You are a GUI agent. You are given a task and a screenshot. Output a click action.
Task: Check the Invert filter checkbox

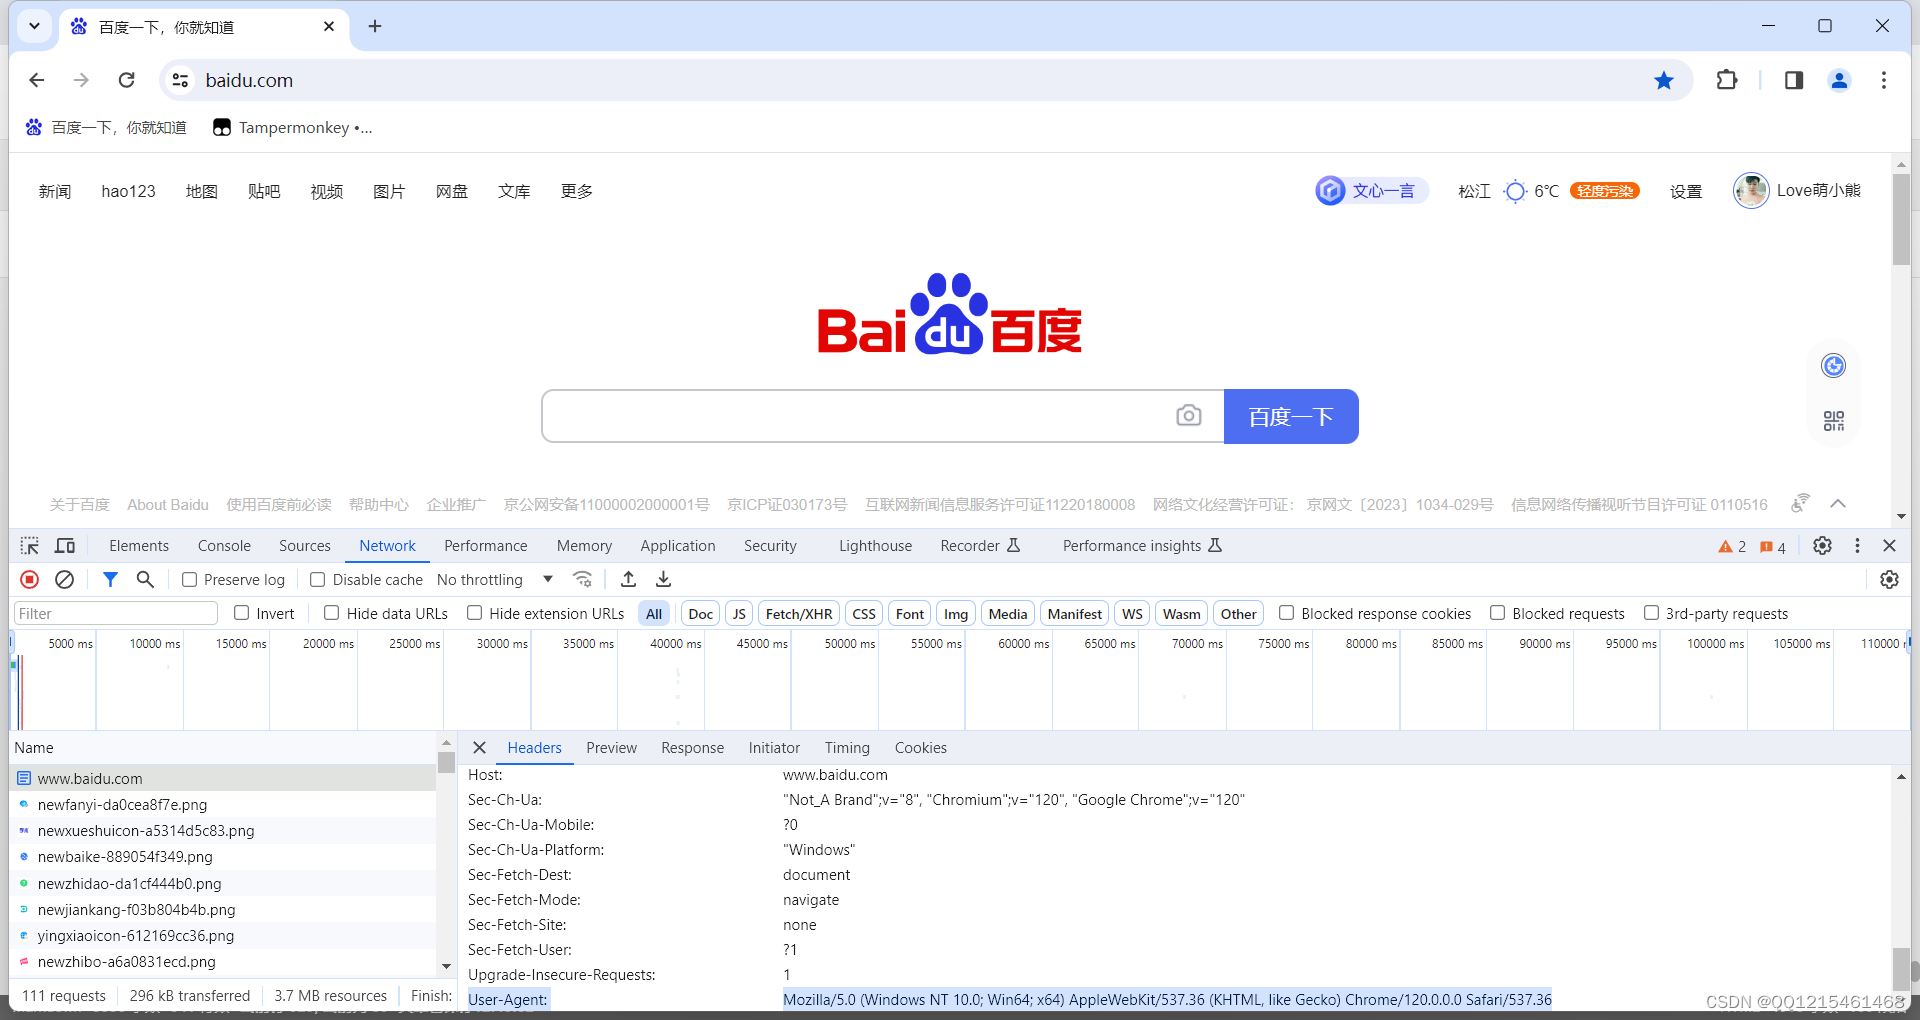click(x=241, y=613)
